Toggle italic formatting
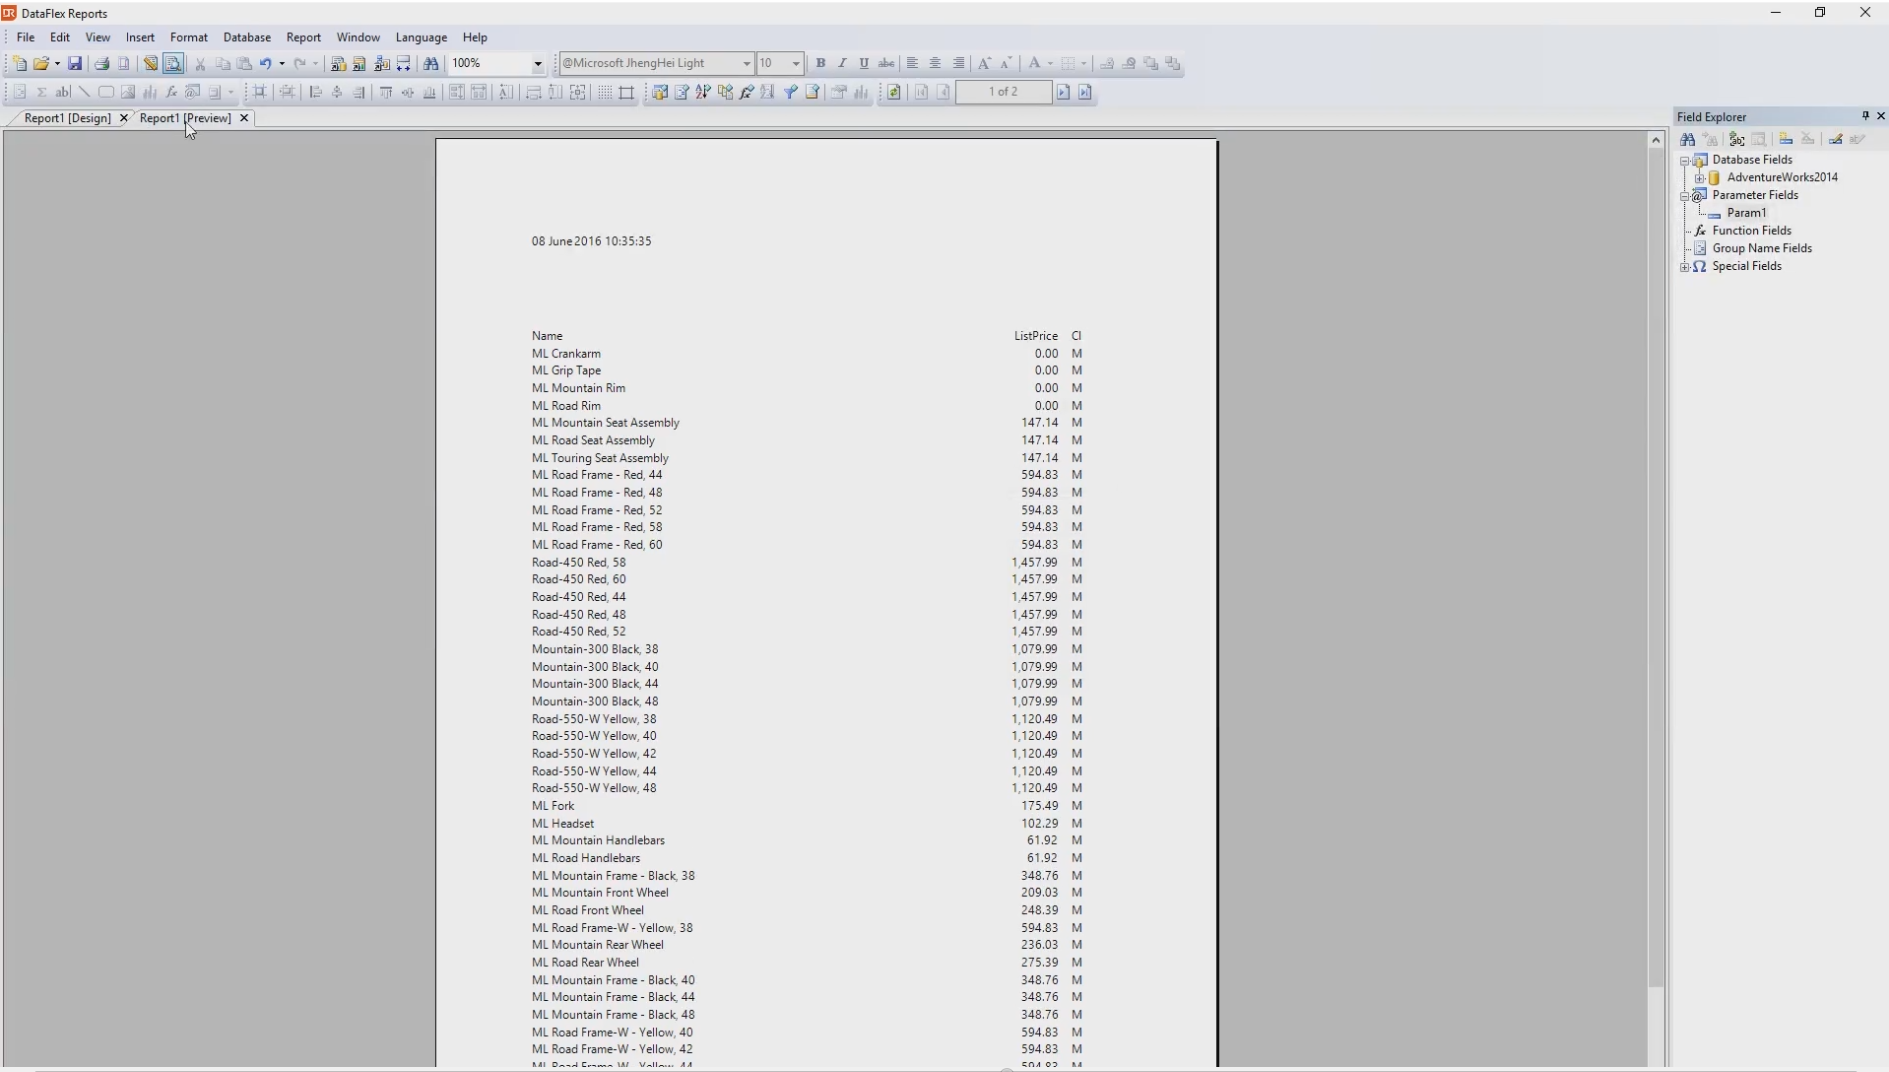The width and height of the screenshot is (1889, 1072). (x=842, y=63)
